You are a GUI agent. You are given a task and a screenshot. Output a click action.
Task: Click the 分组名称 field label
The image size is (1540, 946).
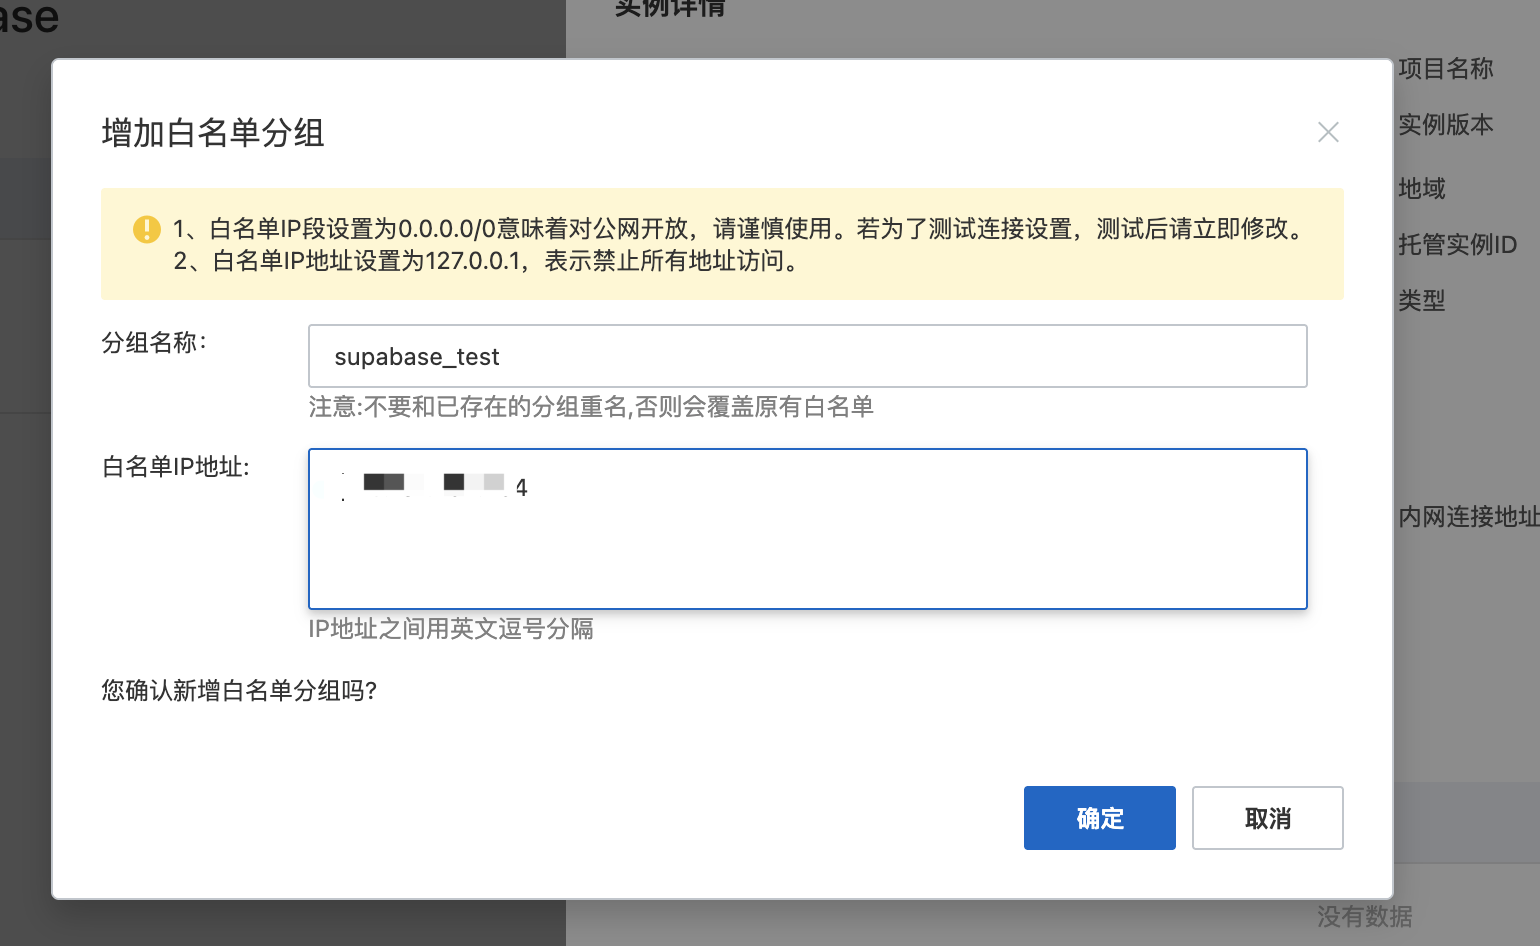[x=154, y=343]
